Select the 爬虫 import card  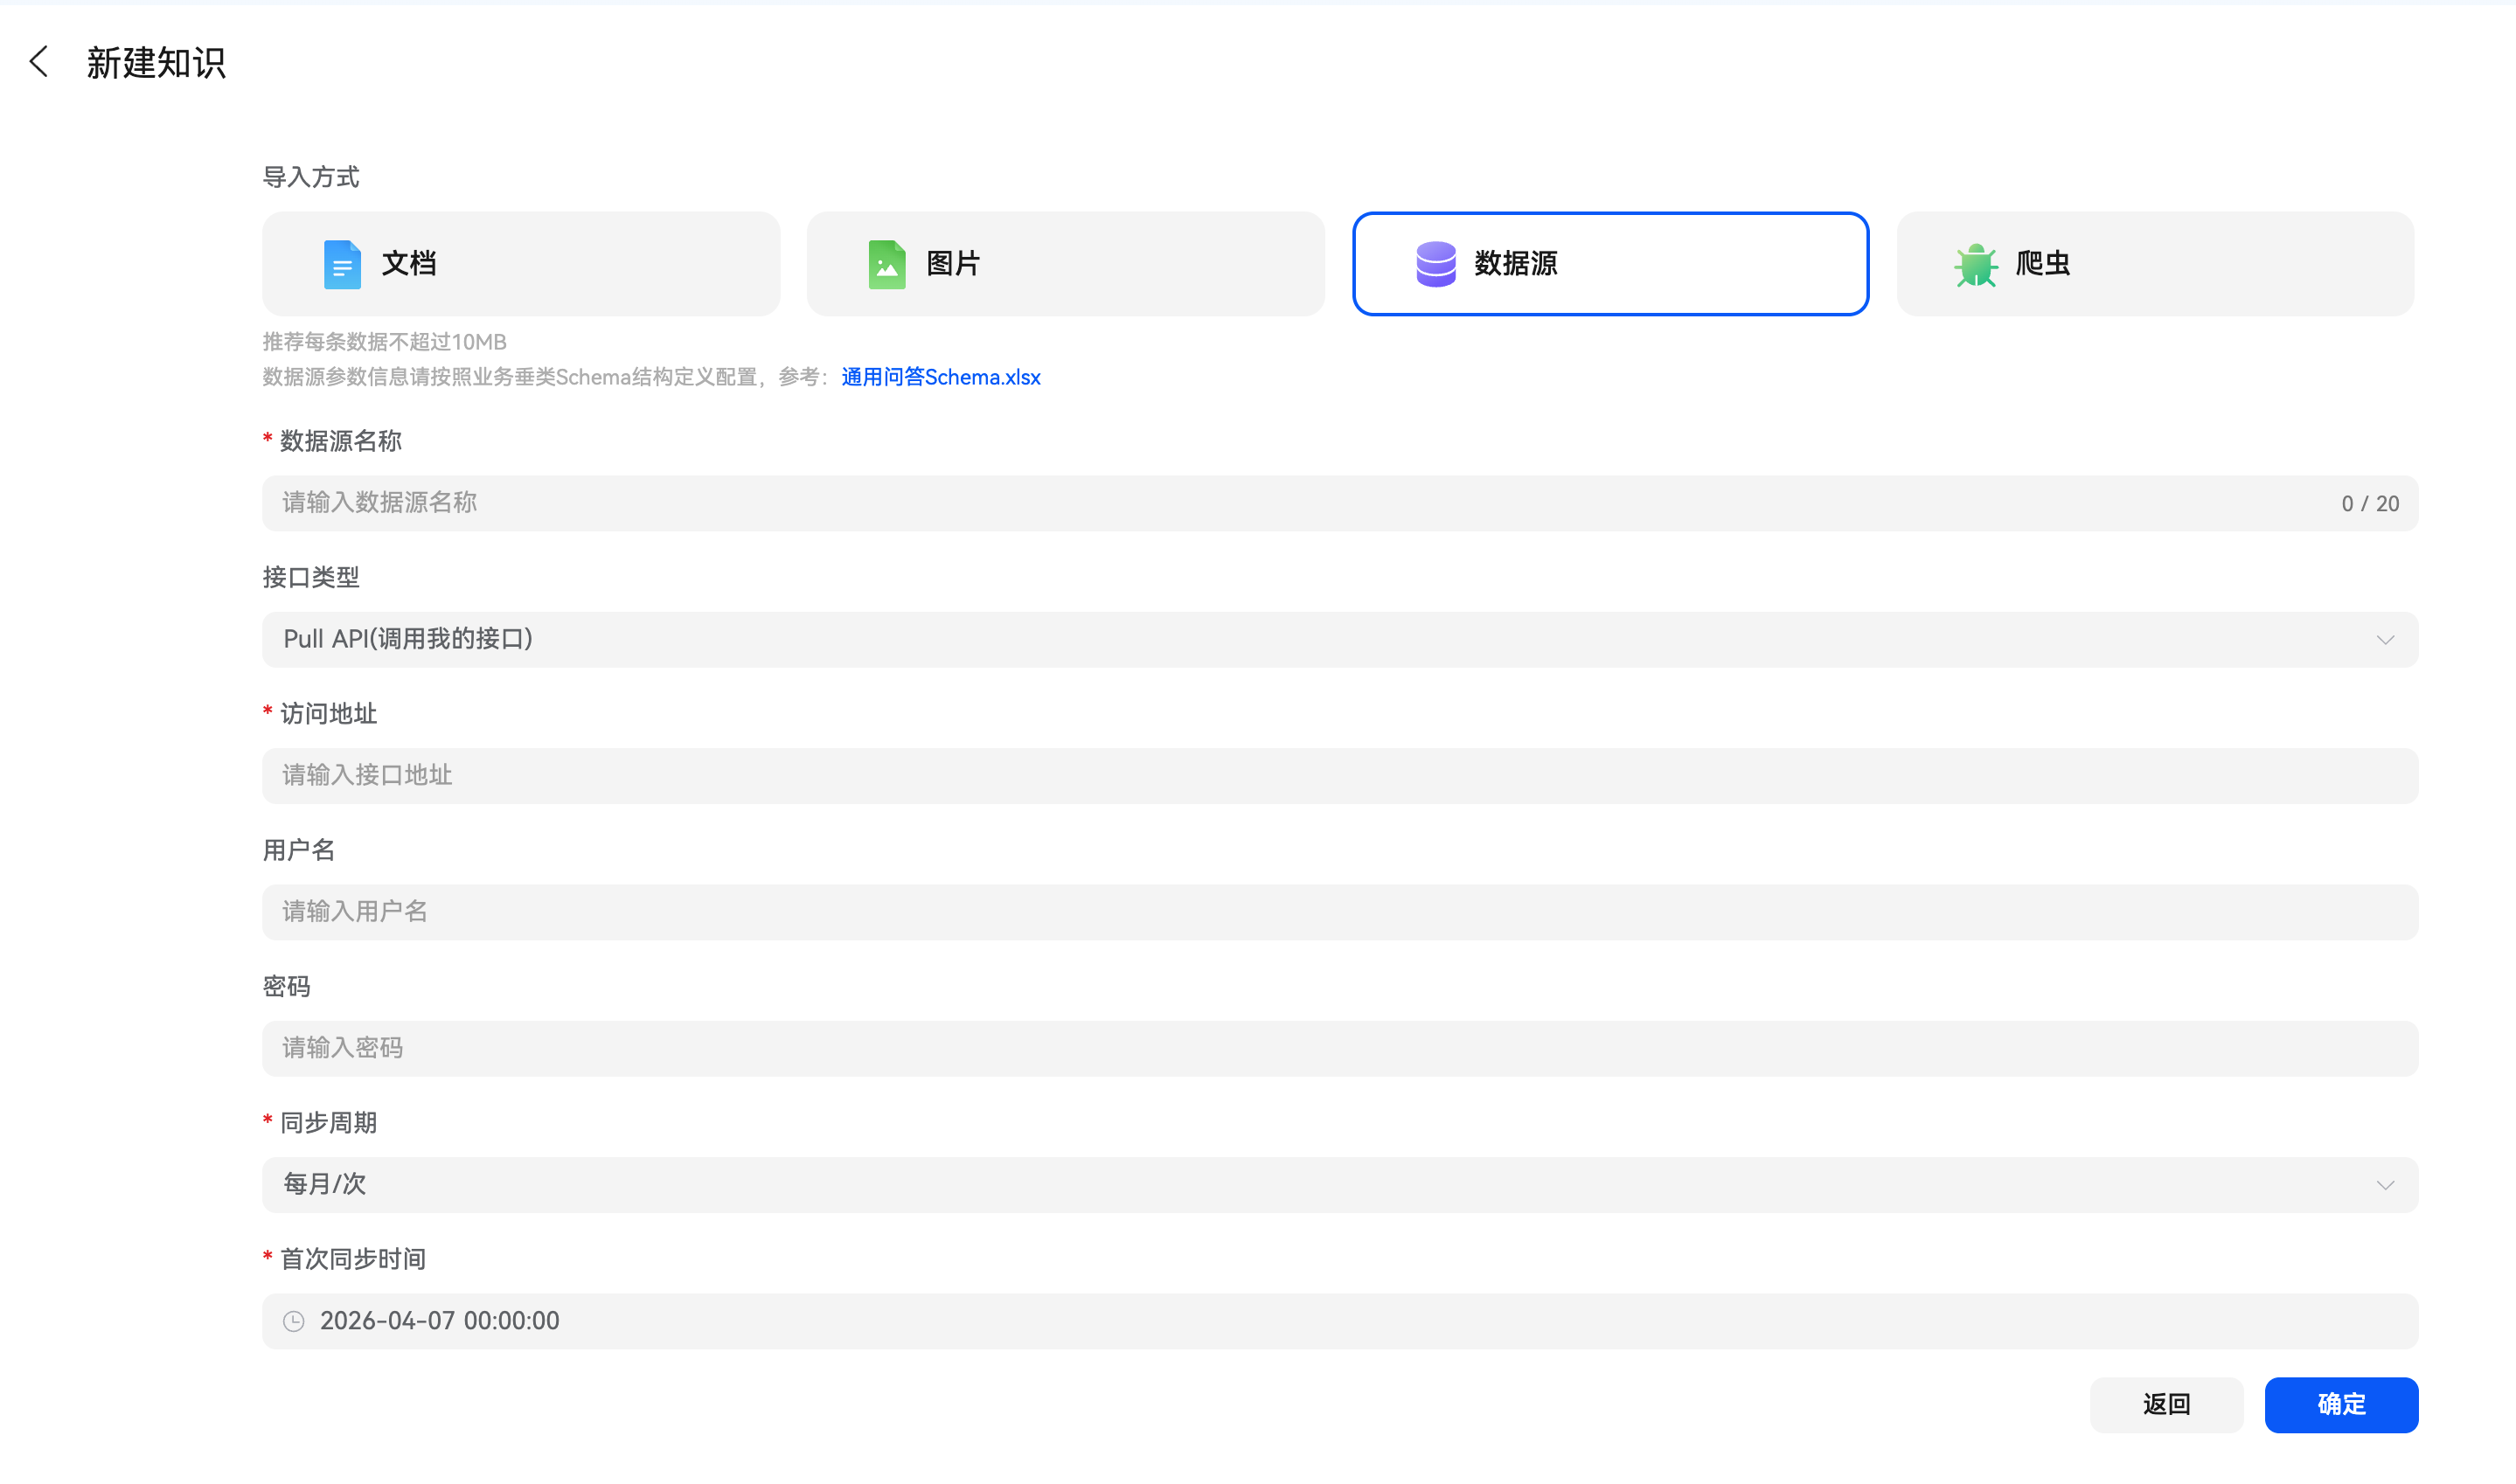point(2155,264)
